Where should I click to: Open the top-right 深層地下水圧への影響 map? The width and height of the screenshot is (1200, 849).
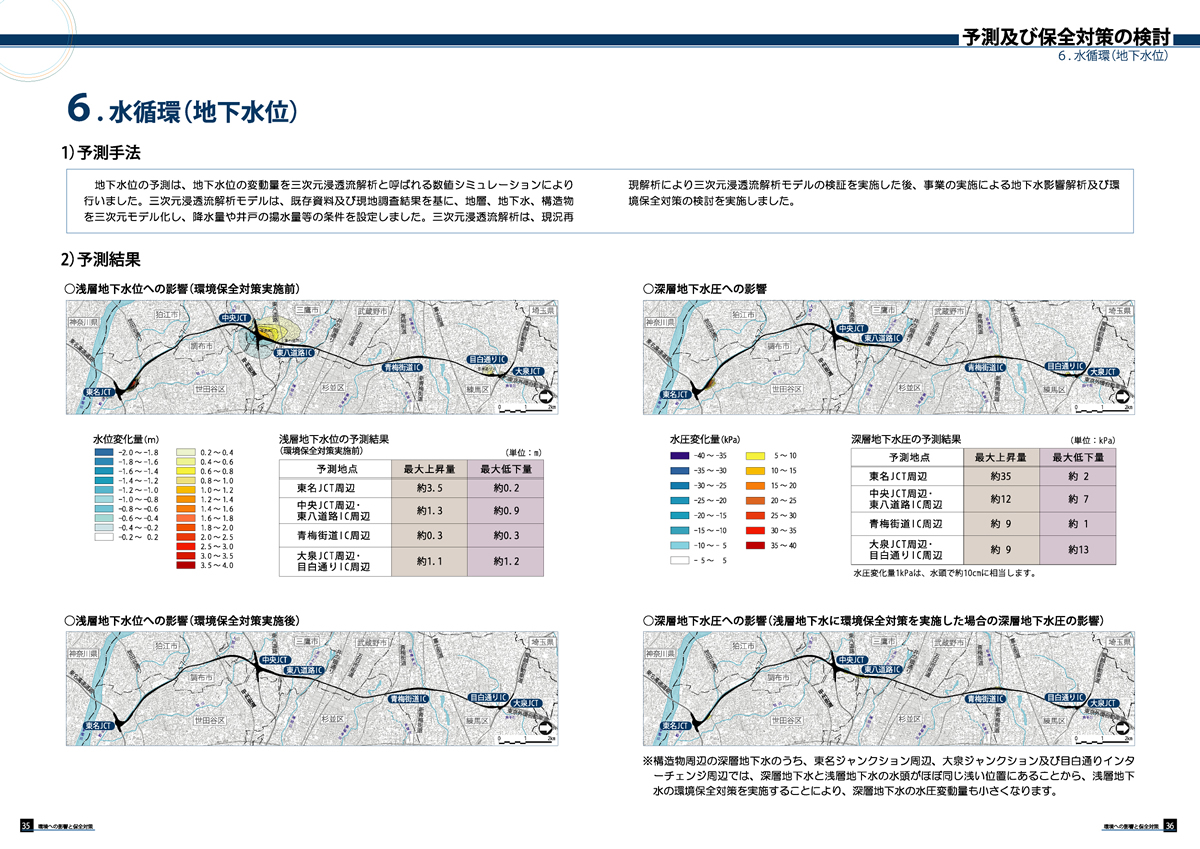[x=889, y=359]
